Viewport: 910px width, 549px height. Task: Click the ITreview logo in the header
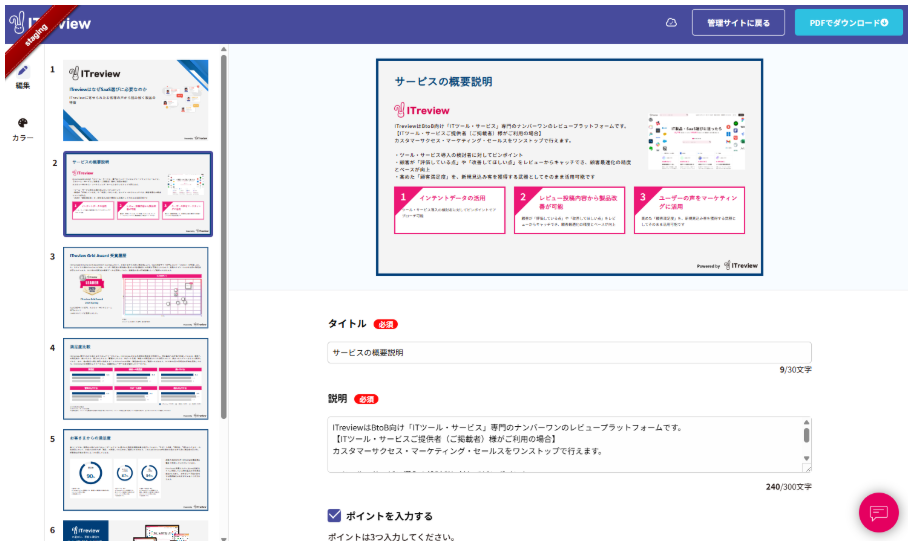pyautogui.click(x=51, y=23)
